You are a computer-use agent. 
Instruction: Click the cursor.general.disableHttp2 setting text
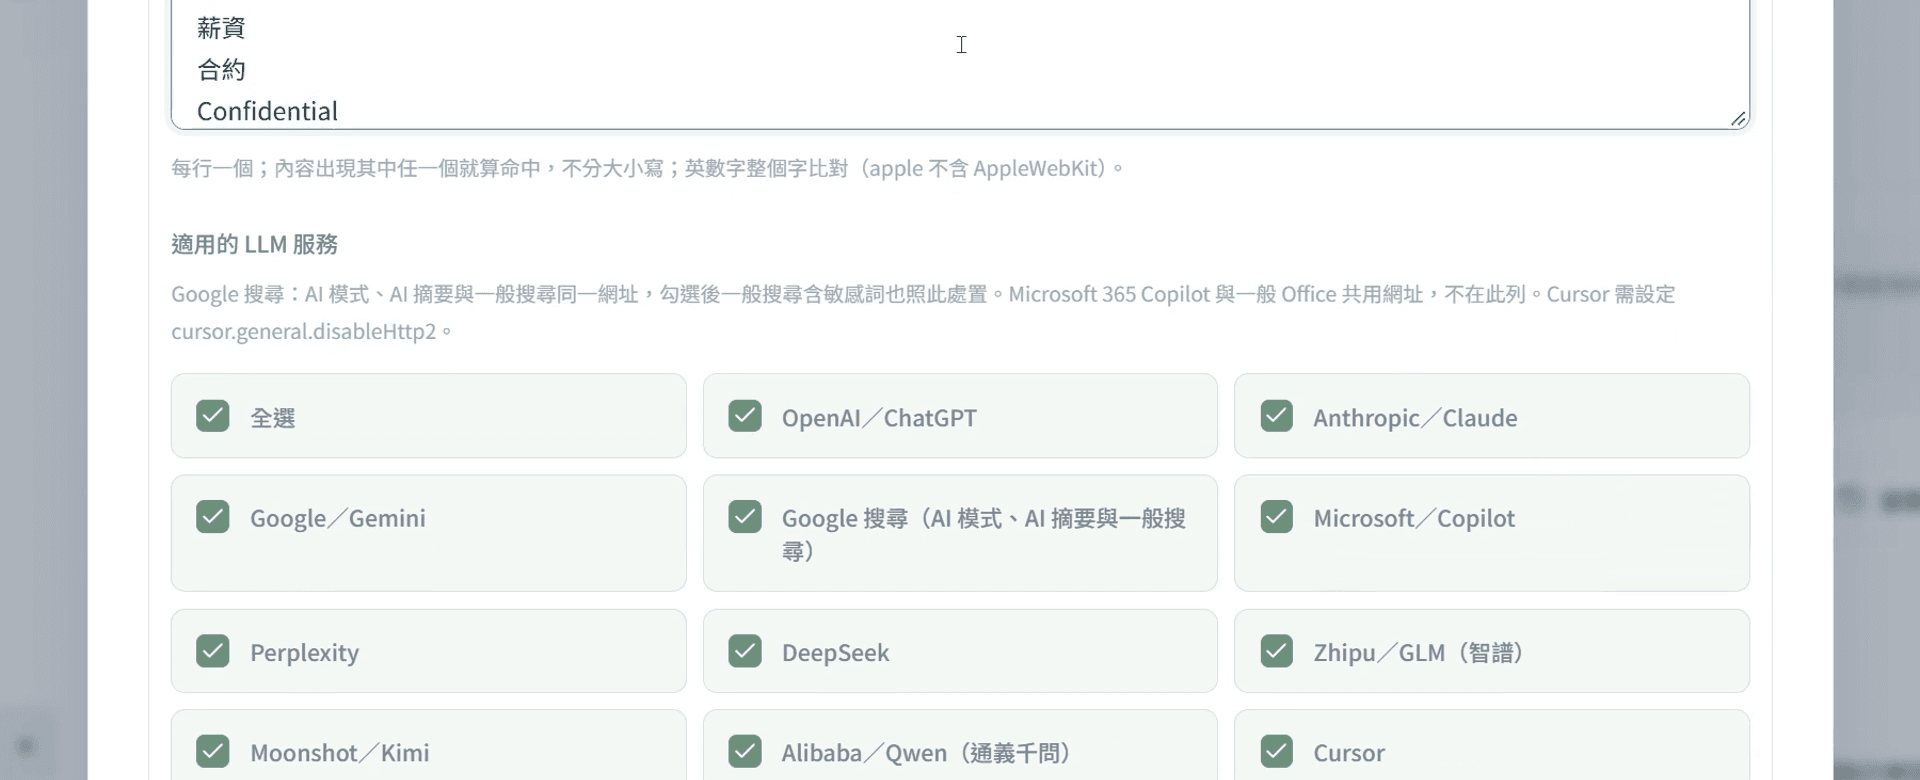pyautogui.click(x=304, y=331)
